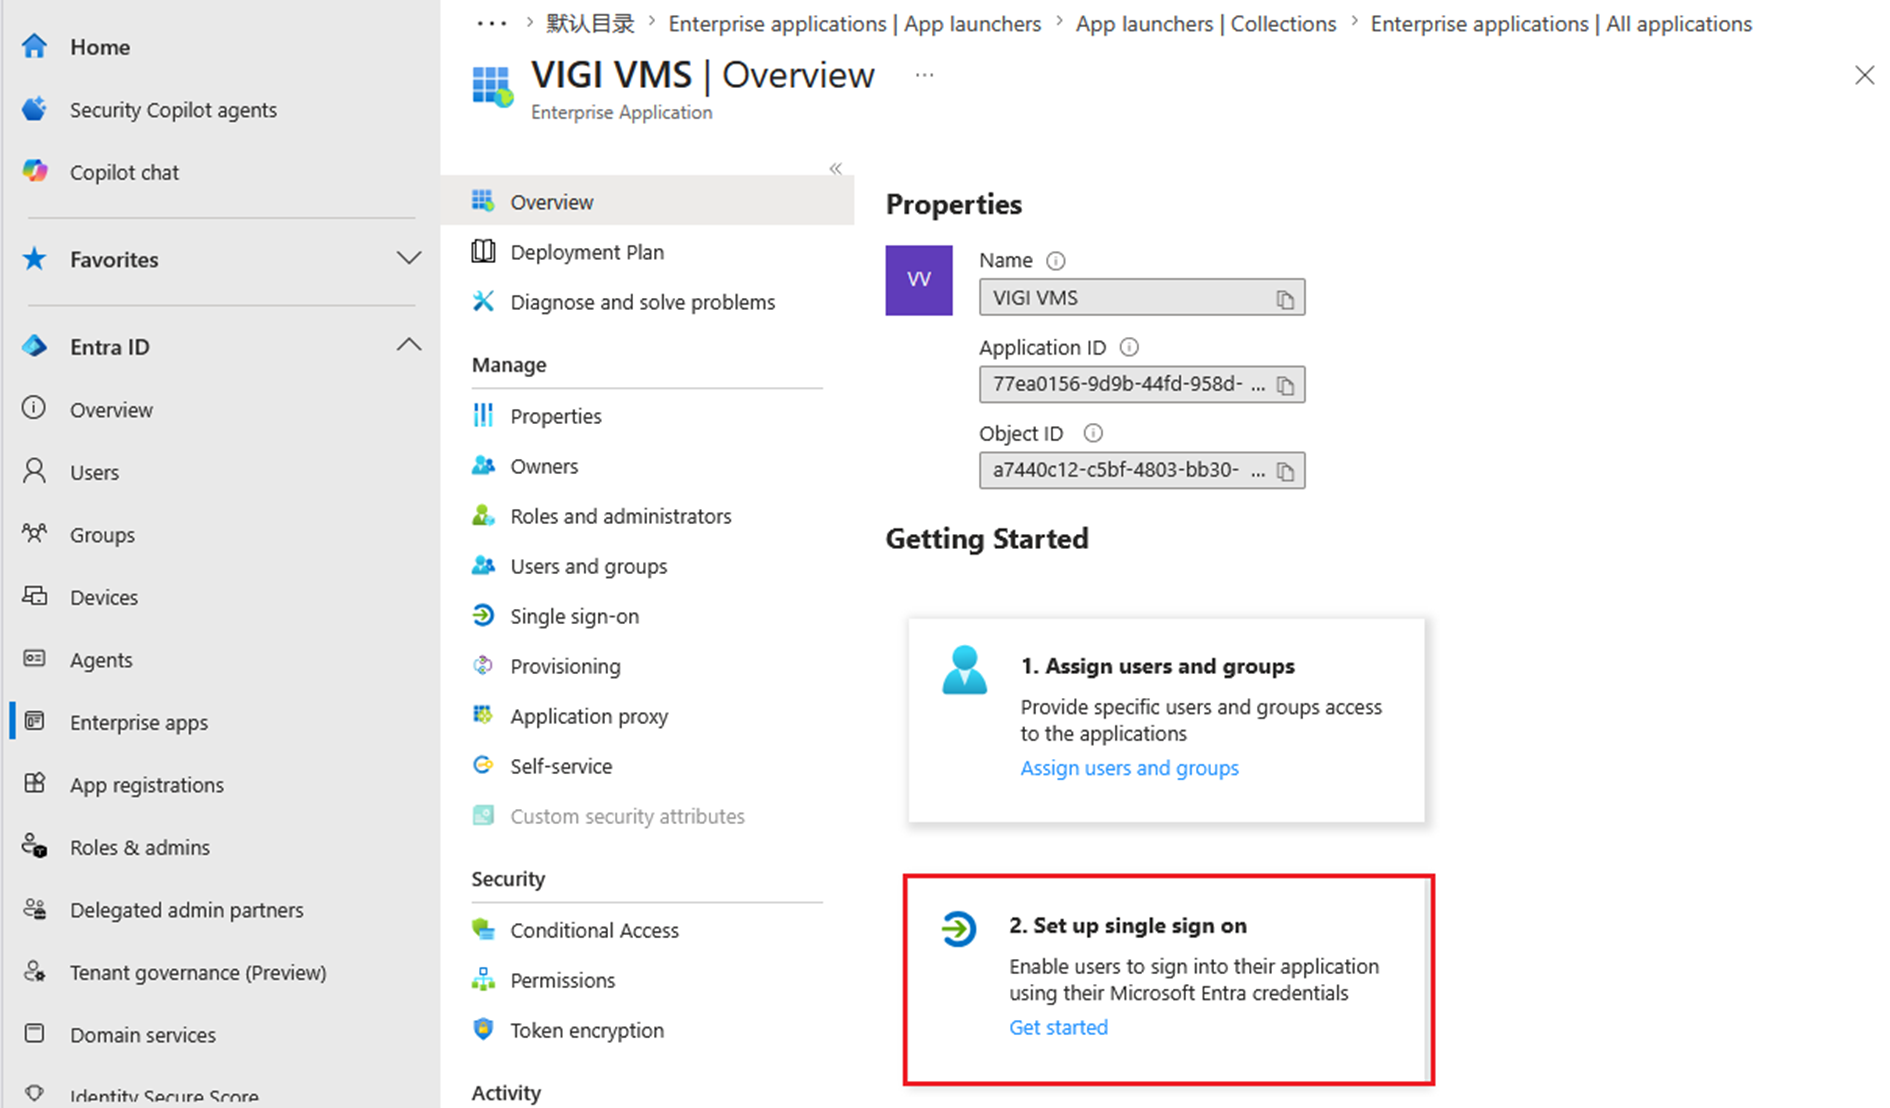This screenshot has width=1890, height=1108.
Task: Copy the application Name value
Action: tap(1285, 299)
